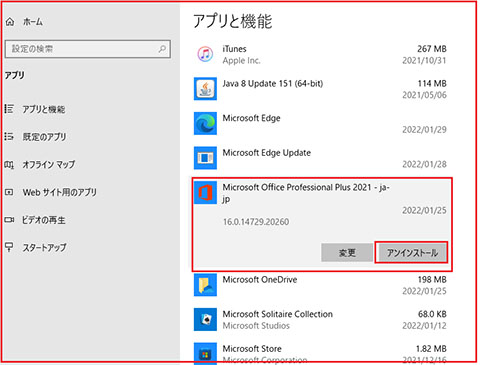Click the 既定のアプリ sidebar icon
This screenshot has height=365, width=480.
click(9, 136)
